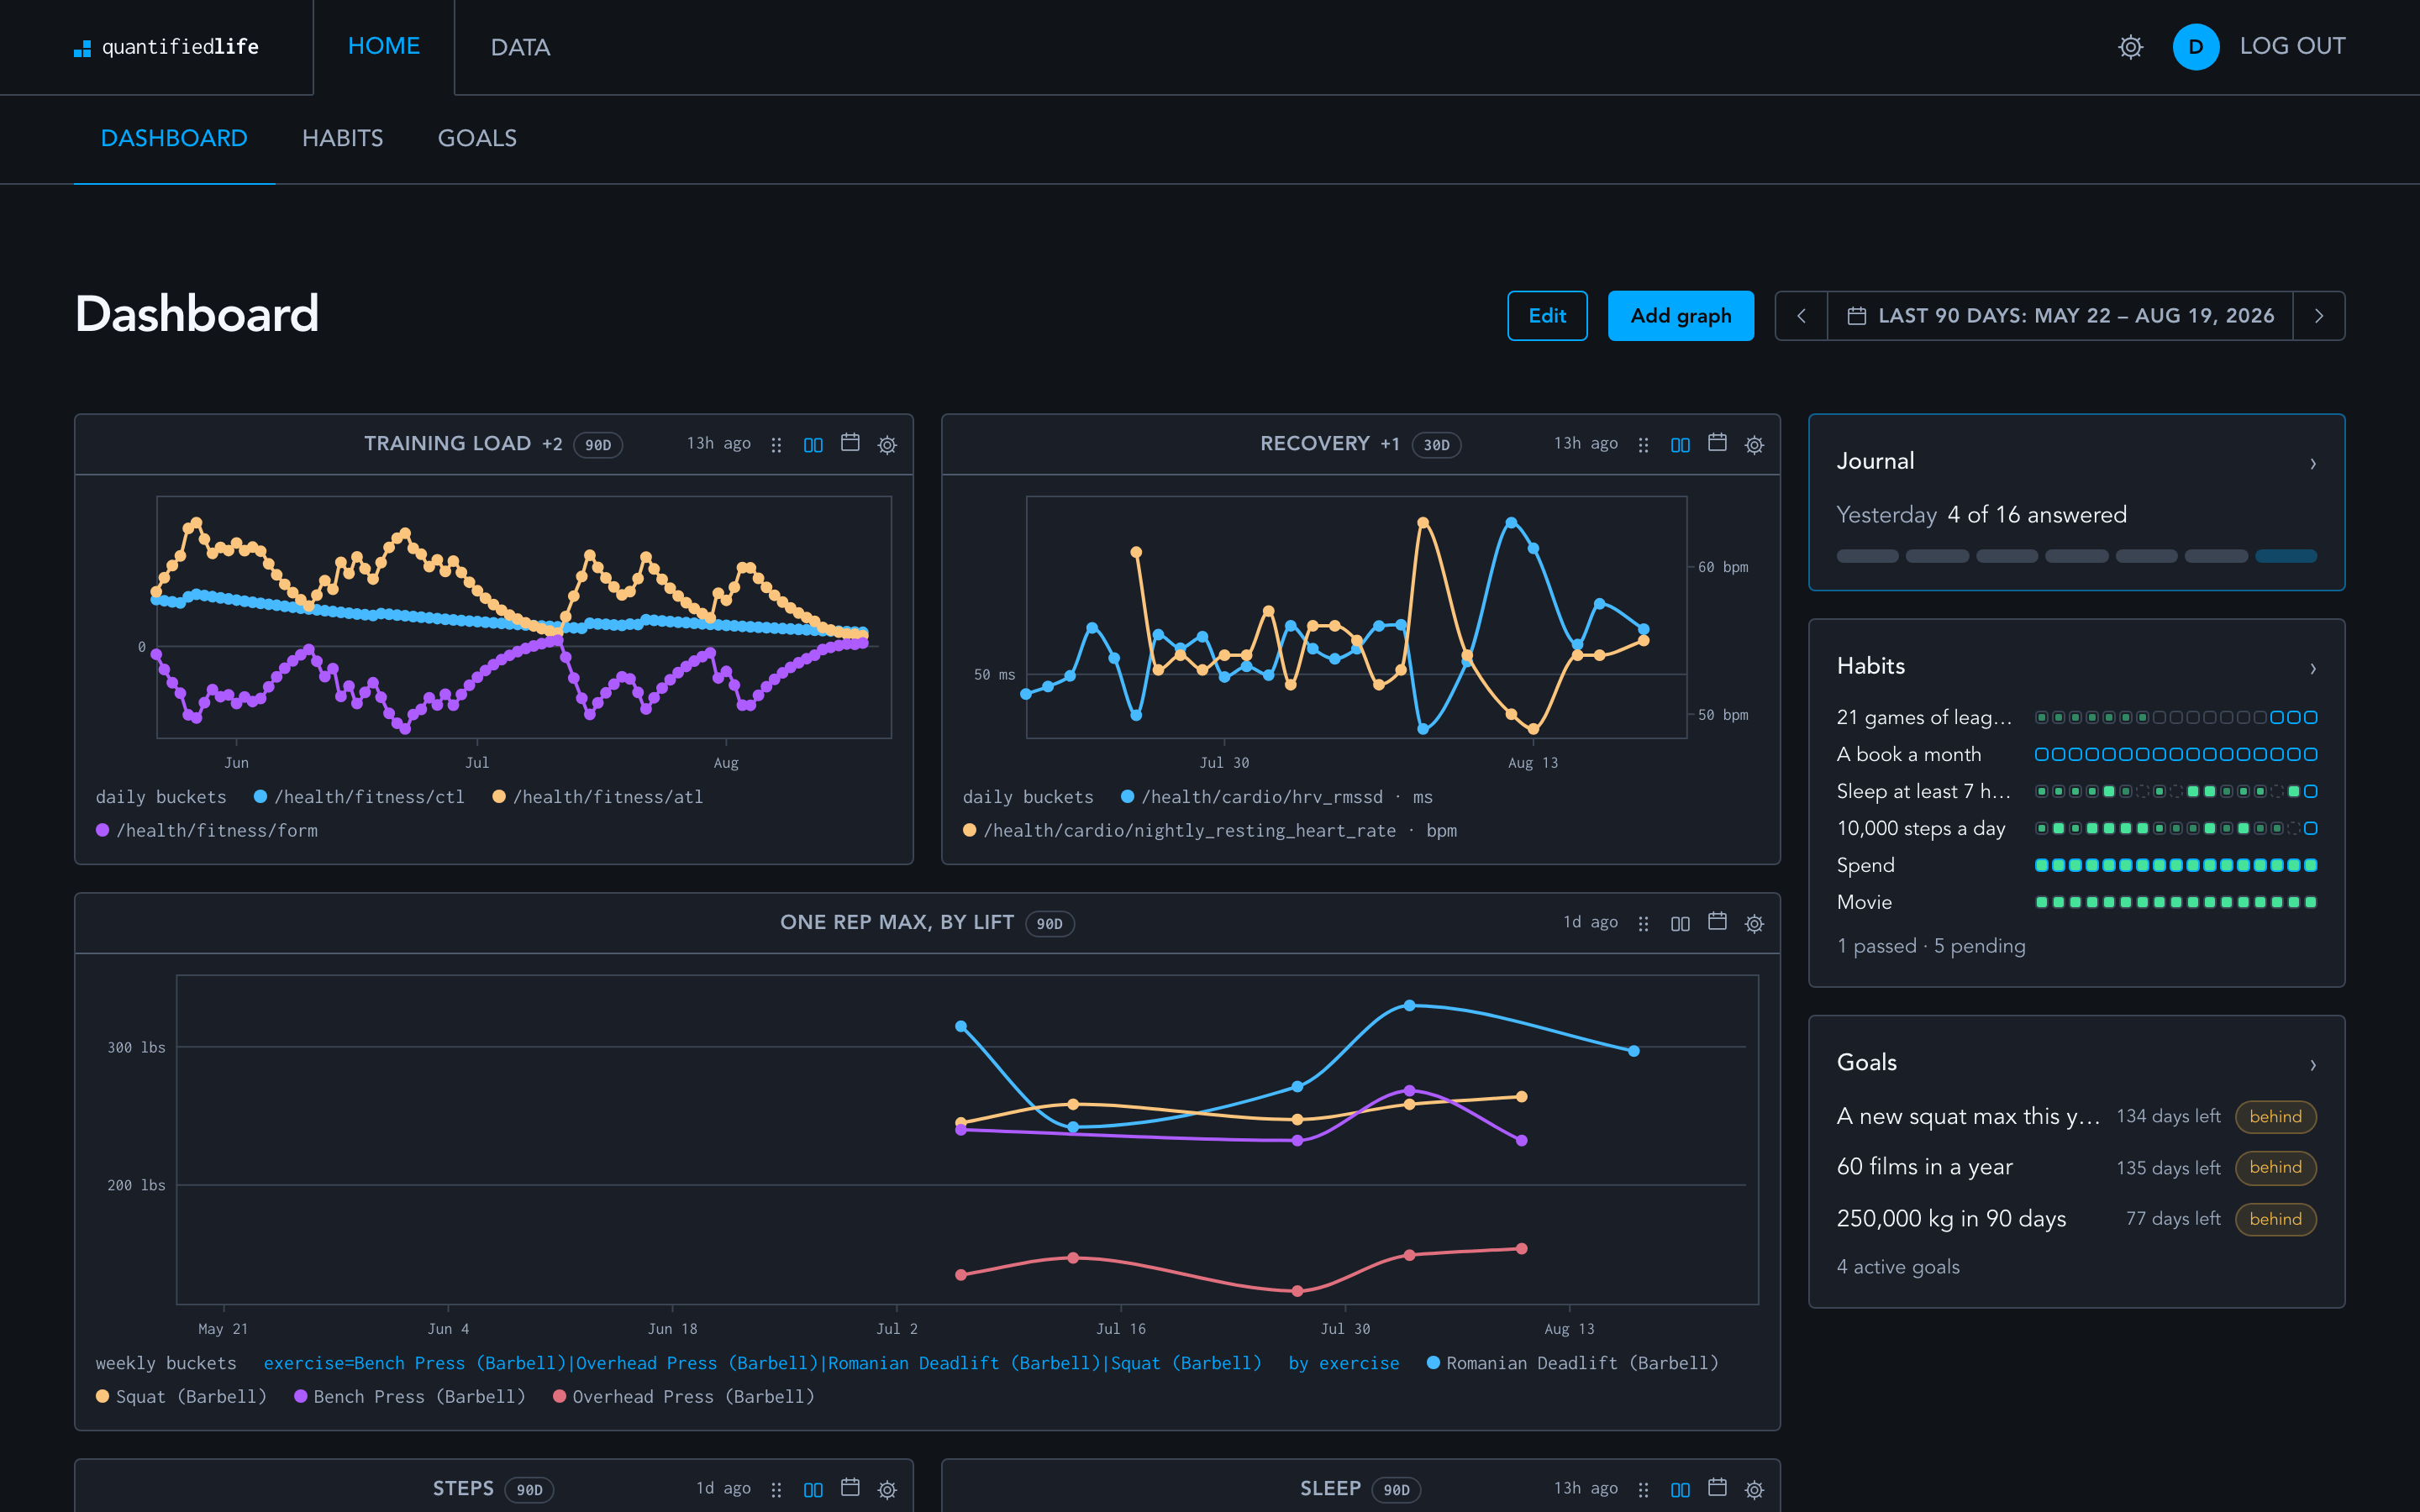Toggle nightly_resting_heart_rate series in legend

[x=1210, y=830]
